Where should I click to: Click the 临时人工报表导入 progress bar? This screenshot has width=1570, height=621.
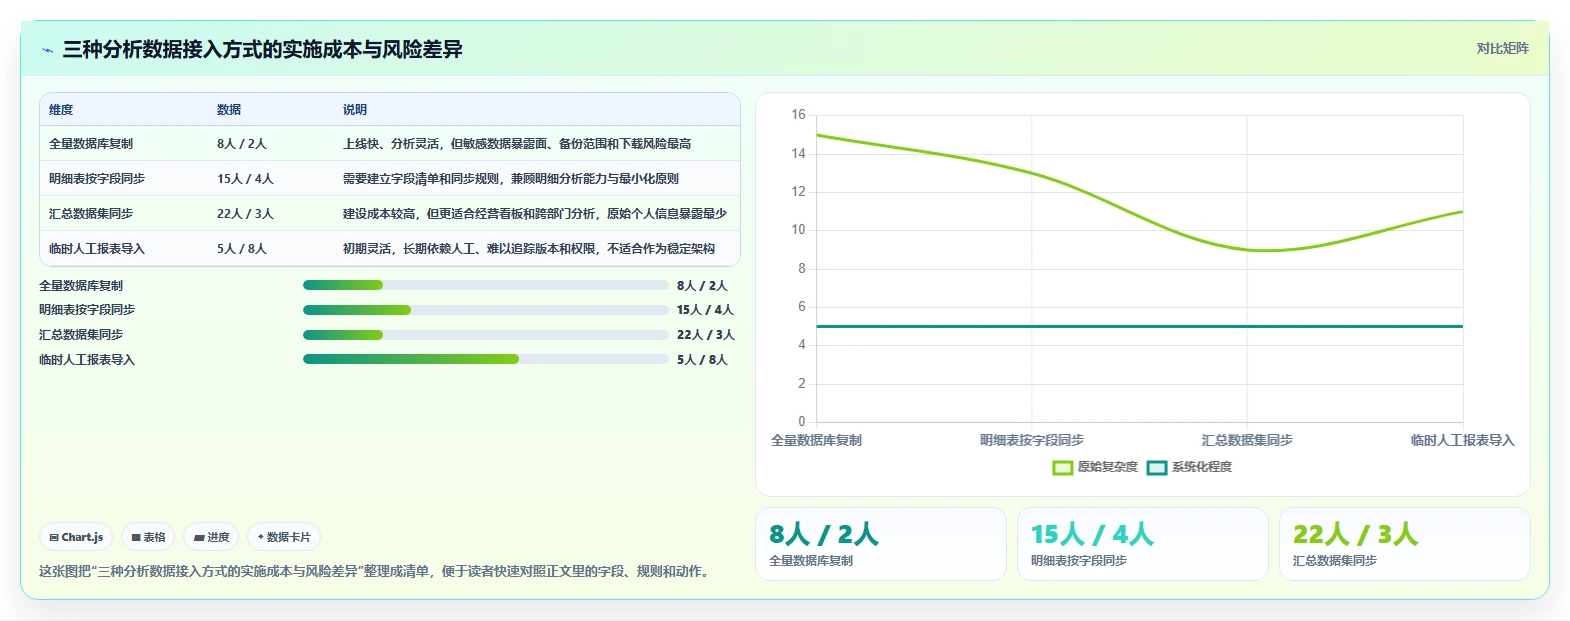coord(486,359)
